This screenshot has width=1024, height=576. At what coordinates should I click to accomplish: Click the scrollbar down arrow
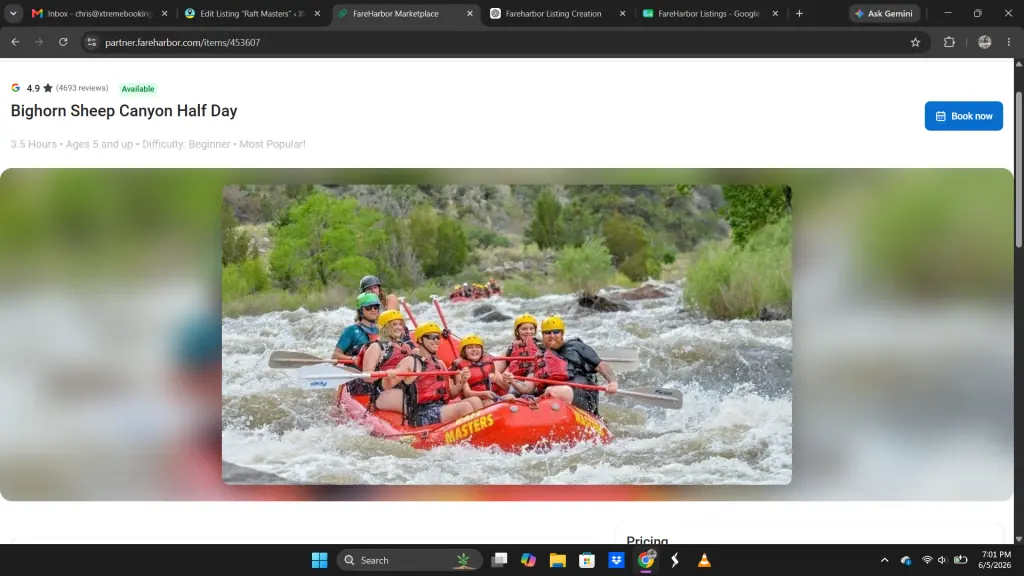click(x=1018, y=539)
